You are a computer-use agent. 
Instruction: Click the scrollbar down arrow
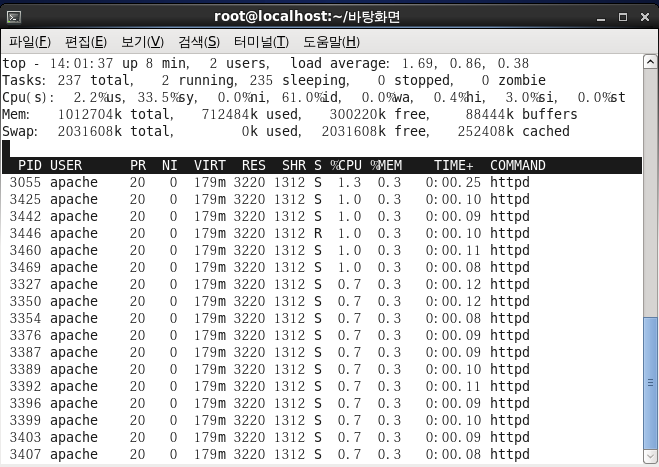point(650,457)
